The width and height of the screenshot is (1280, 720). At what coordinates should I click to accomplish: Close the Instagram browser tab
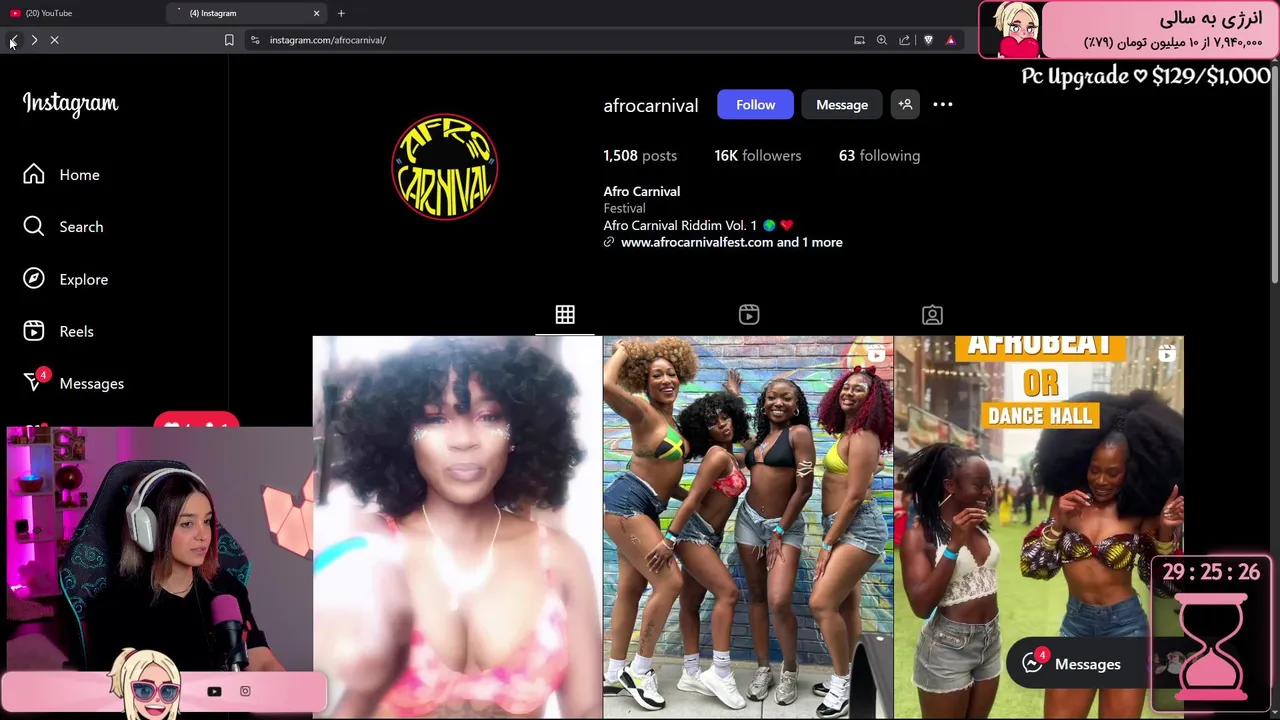pos(317,13)
